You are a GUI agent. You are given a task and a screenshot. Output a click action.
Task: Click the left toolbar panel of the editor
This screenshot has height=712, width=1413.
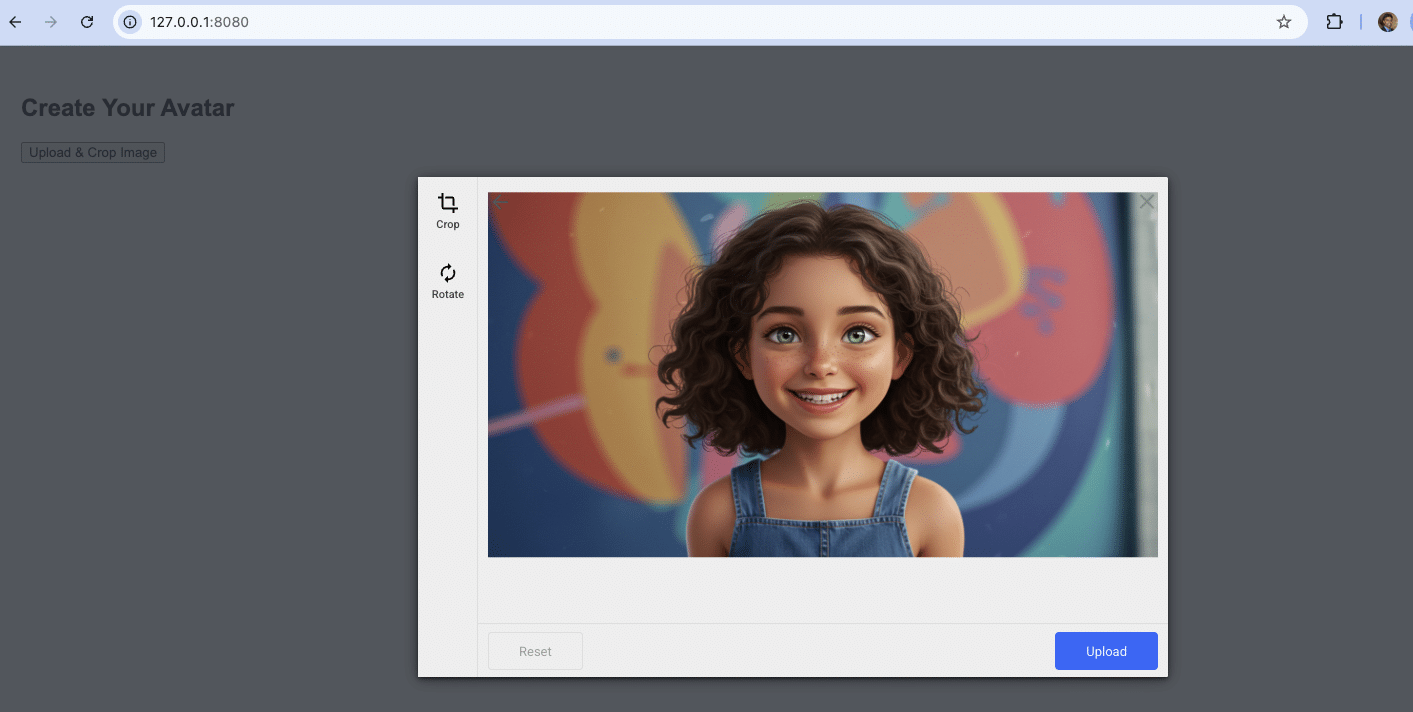[447, 450]
